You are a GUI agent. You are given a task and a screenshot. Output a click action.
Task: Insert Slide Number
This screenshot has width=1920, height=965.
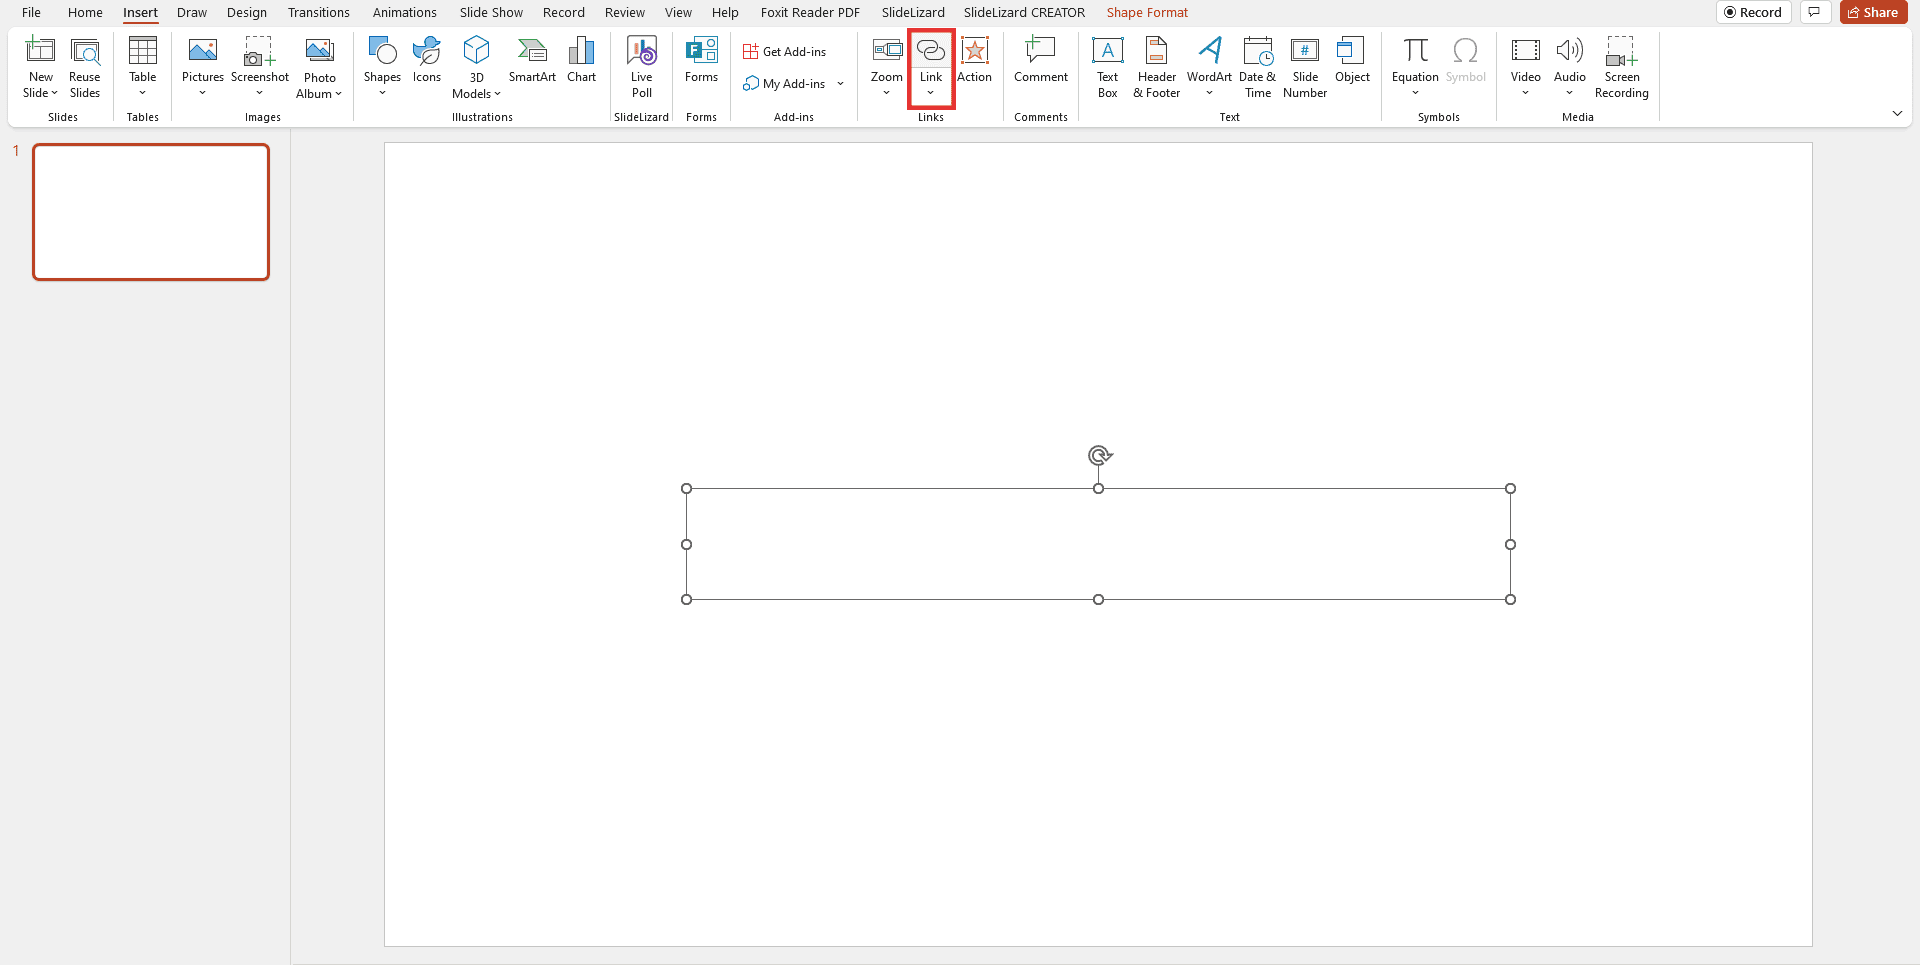(1305, 67)
